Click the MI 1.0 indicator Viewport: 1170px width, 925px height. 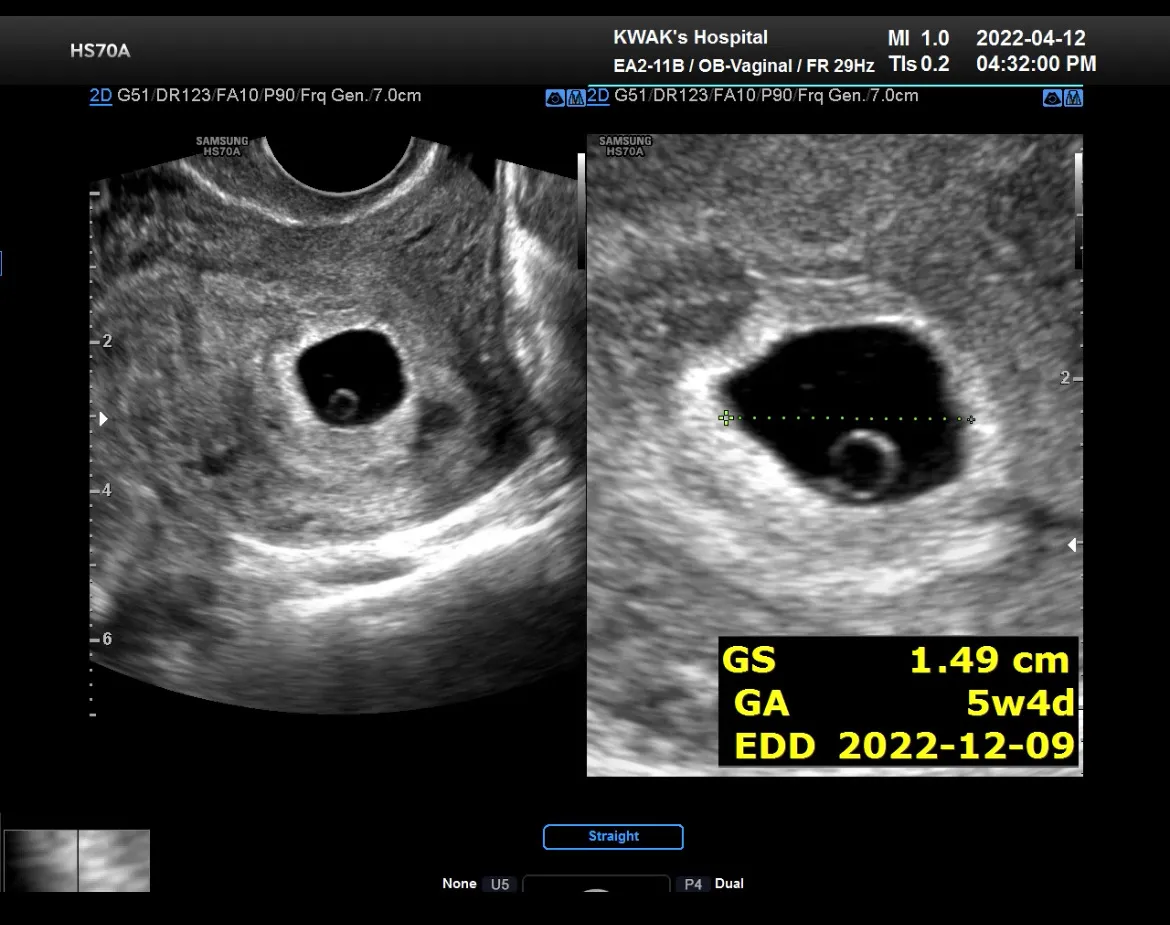pos(919,38)
